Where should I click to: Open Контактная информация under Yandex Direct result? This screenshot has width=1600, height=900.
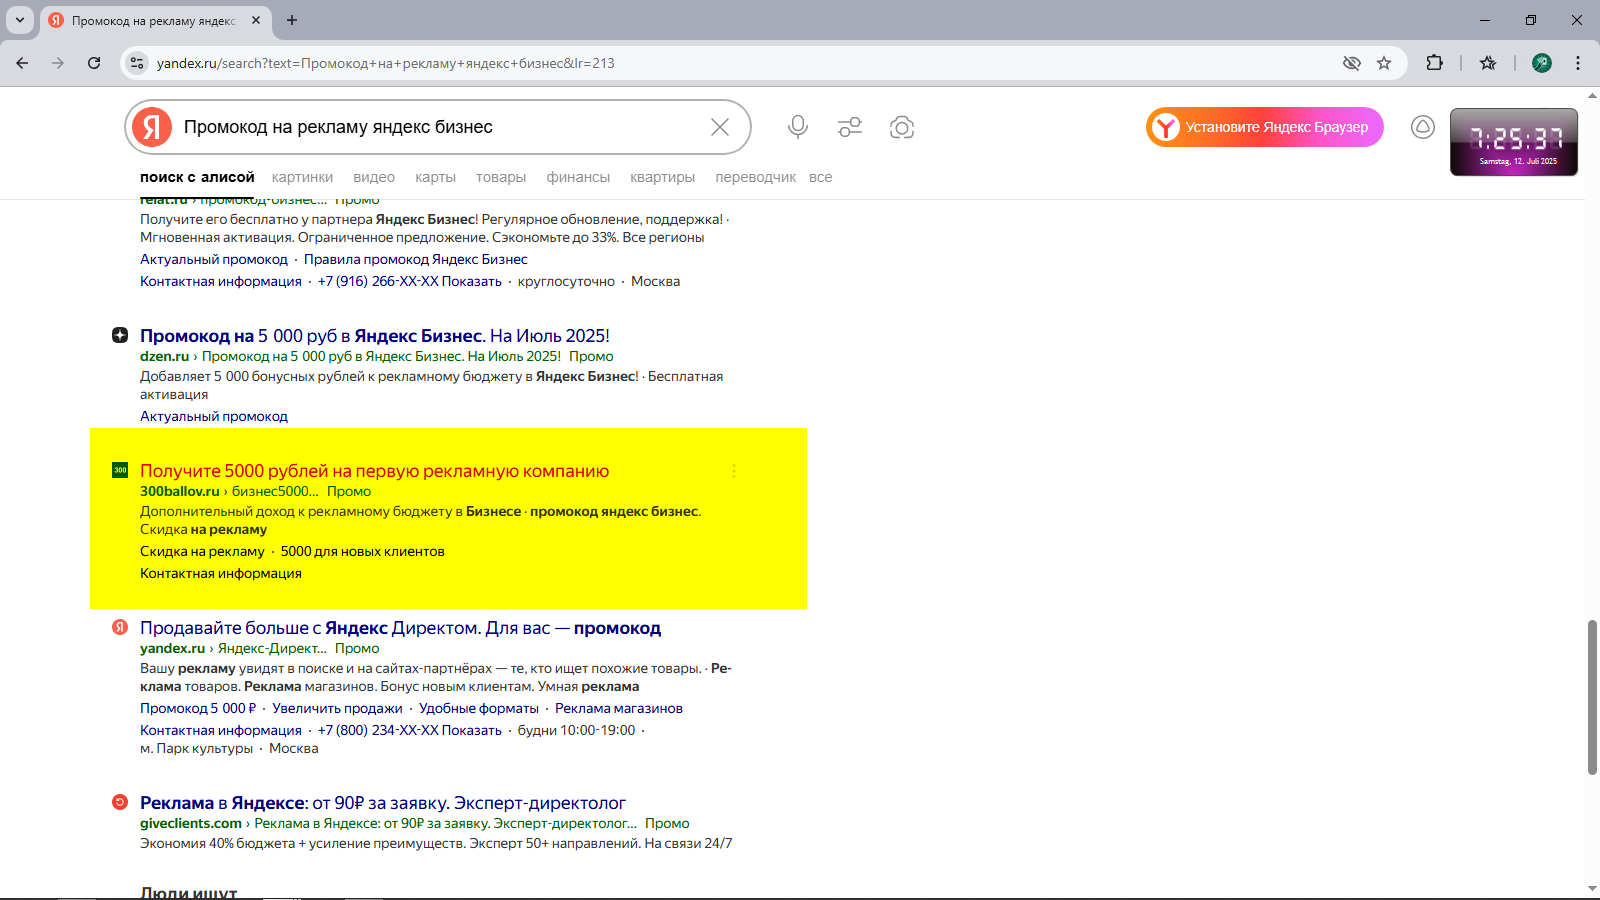tap(221, 730)
